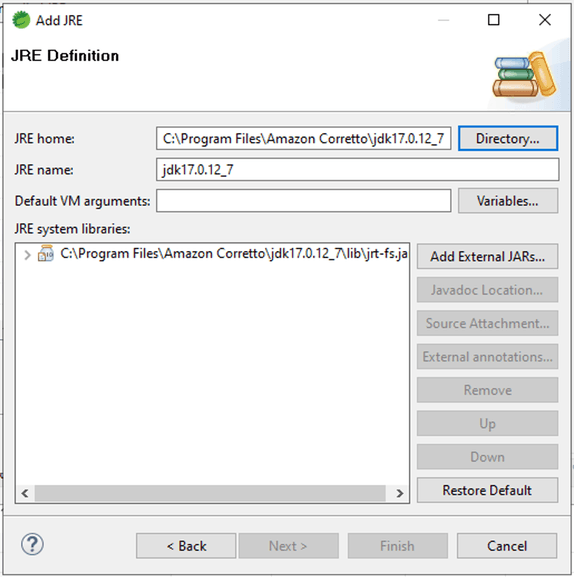Focus the JRE home path field

coord(304,138)
